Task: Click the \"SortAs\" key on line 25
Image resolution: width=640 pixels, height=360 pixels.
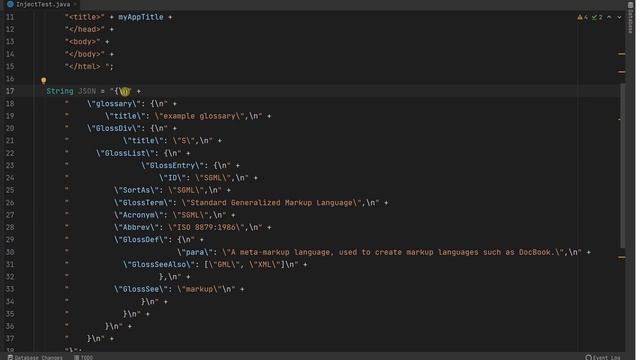Action: click(136, 190)
